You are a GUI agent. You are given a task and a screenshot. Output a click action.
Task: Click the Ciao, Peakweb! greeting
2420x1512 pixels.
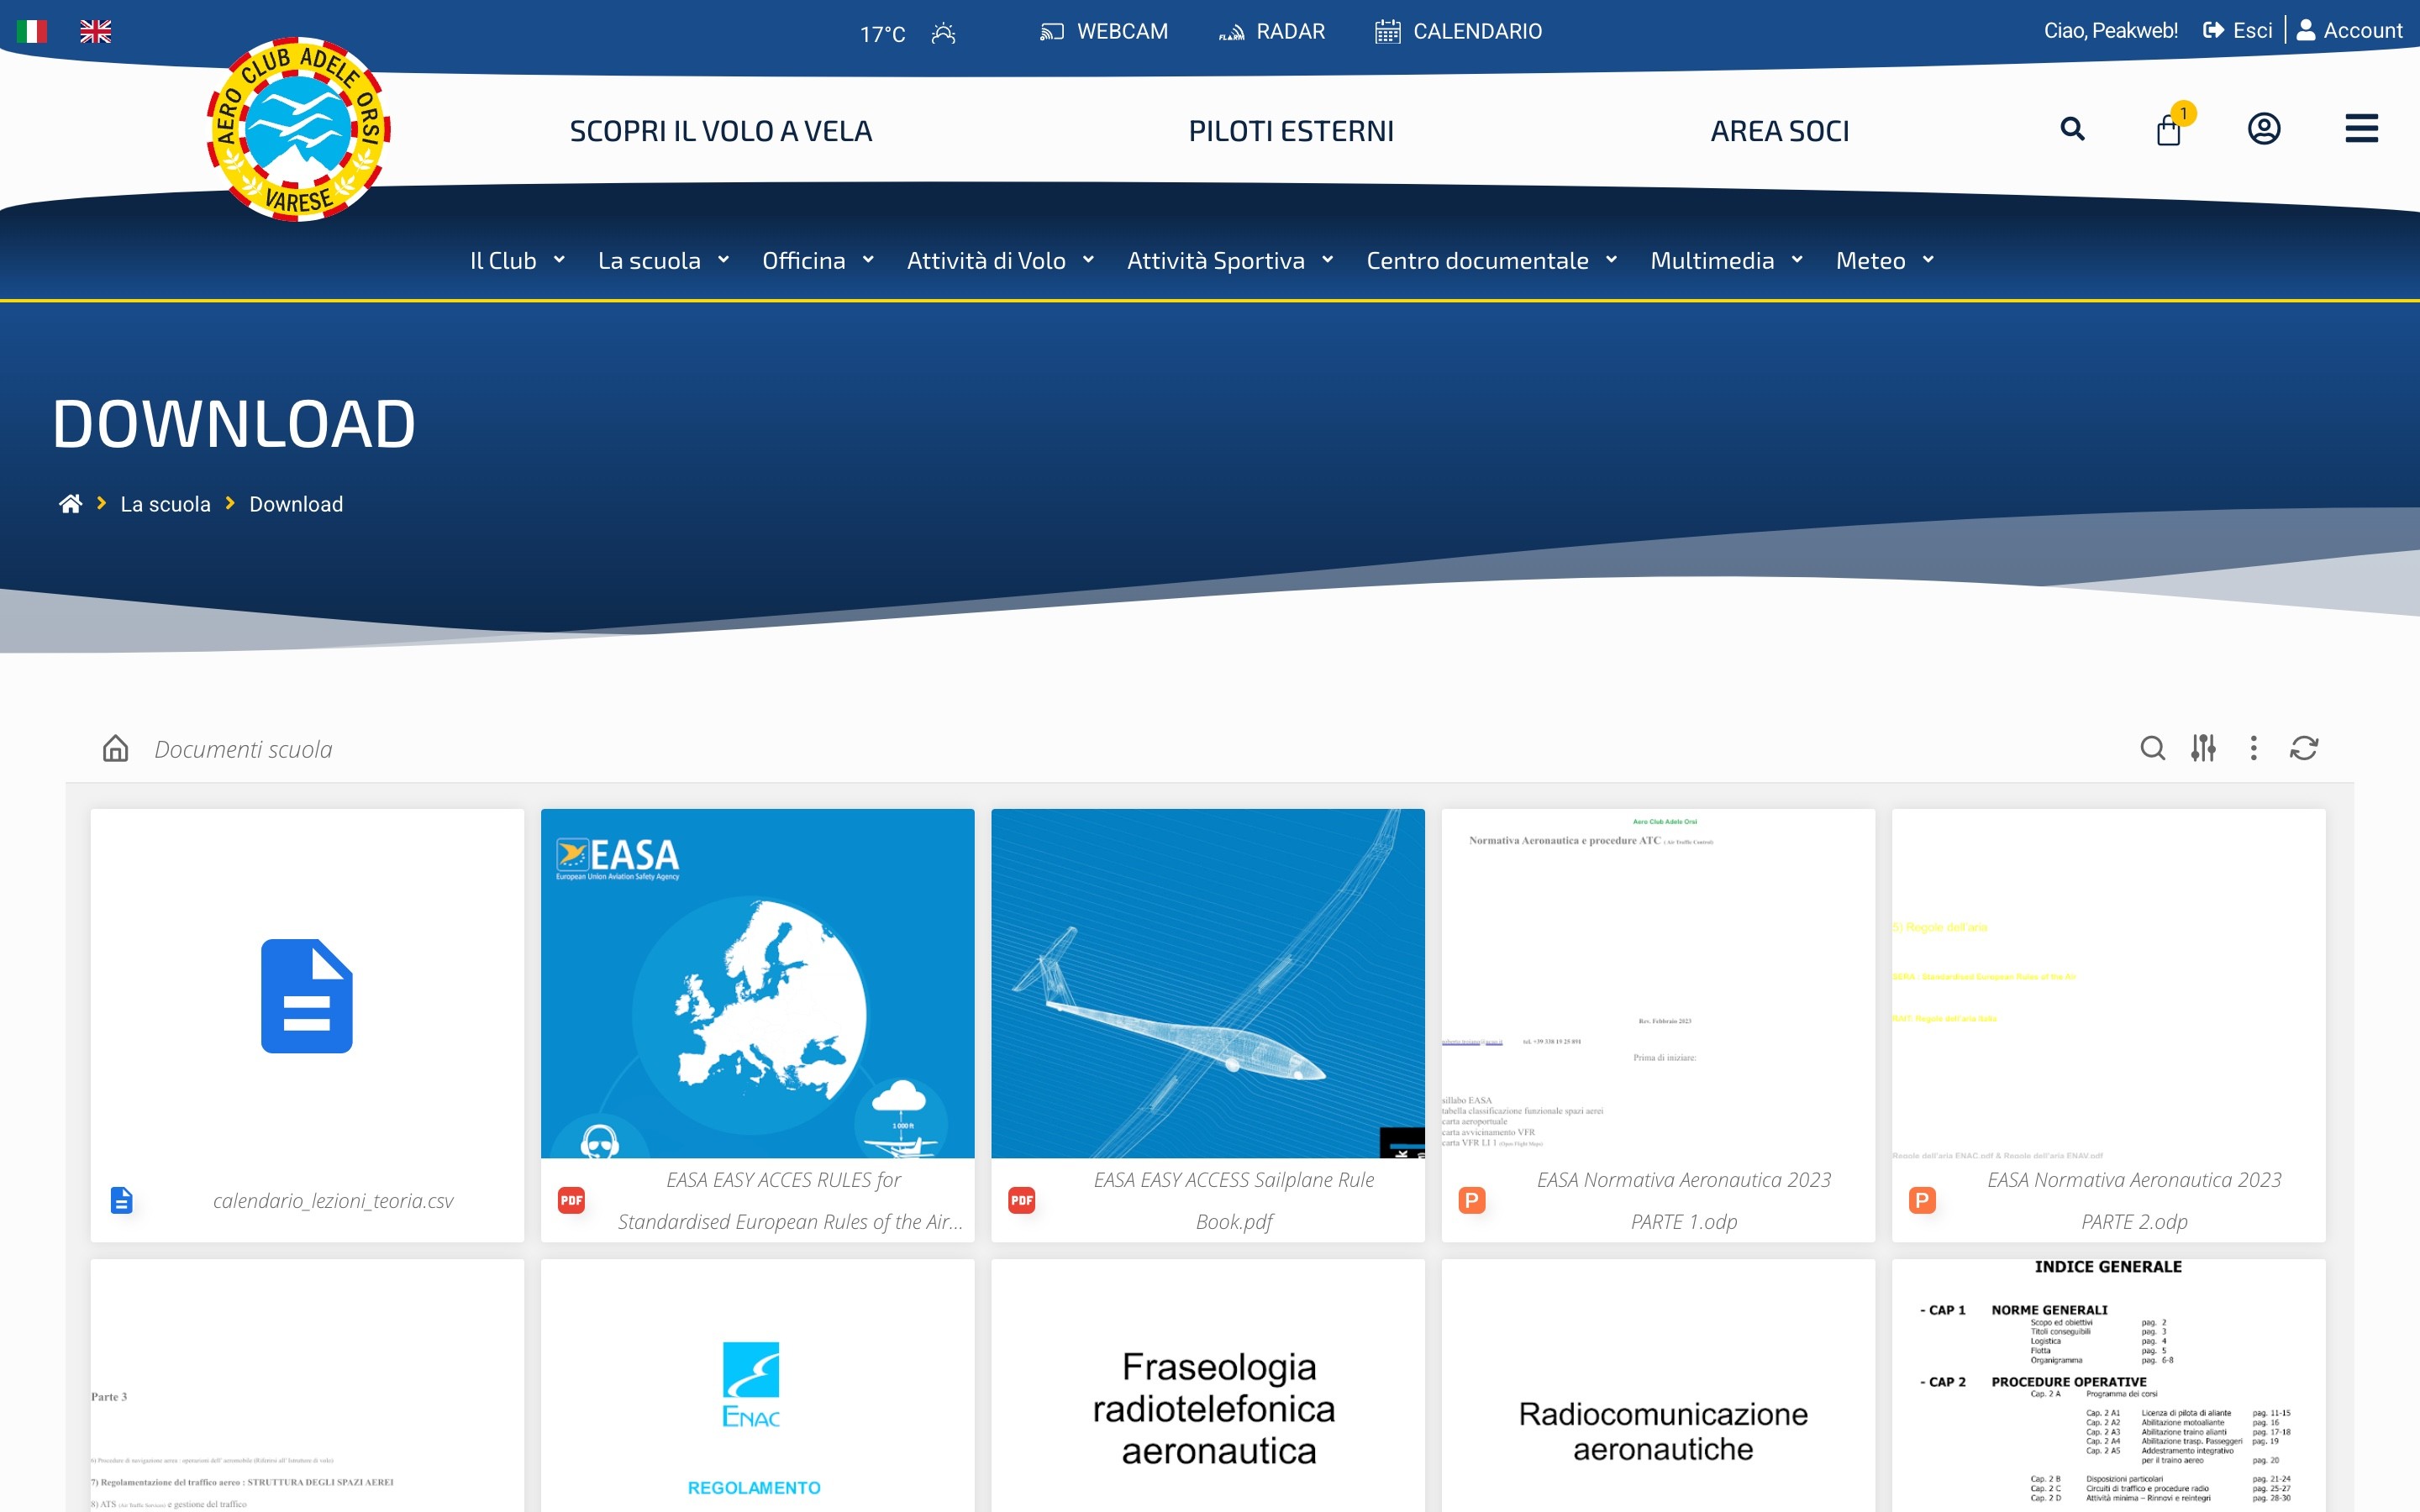click(2110, 30)
